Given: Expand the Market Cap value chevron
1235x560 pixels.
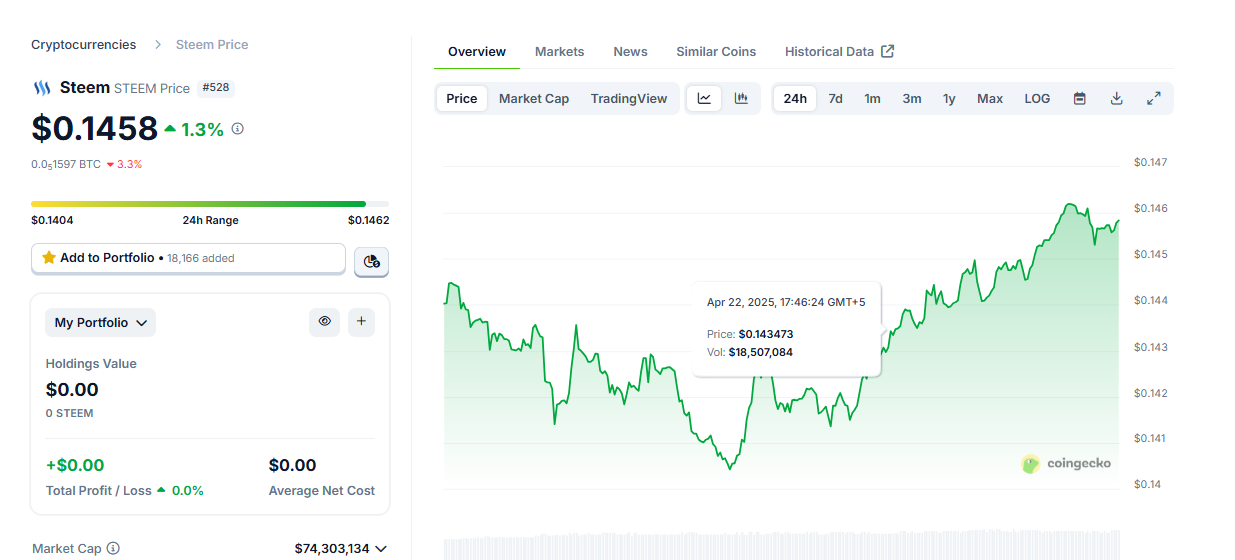Looking at the screenshot, I should [380, 548].
